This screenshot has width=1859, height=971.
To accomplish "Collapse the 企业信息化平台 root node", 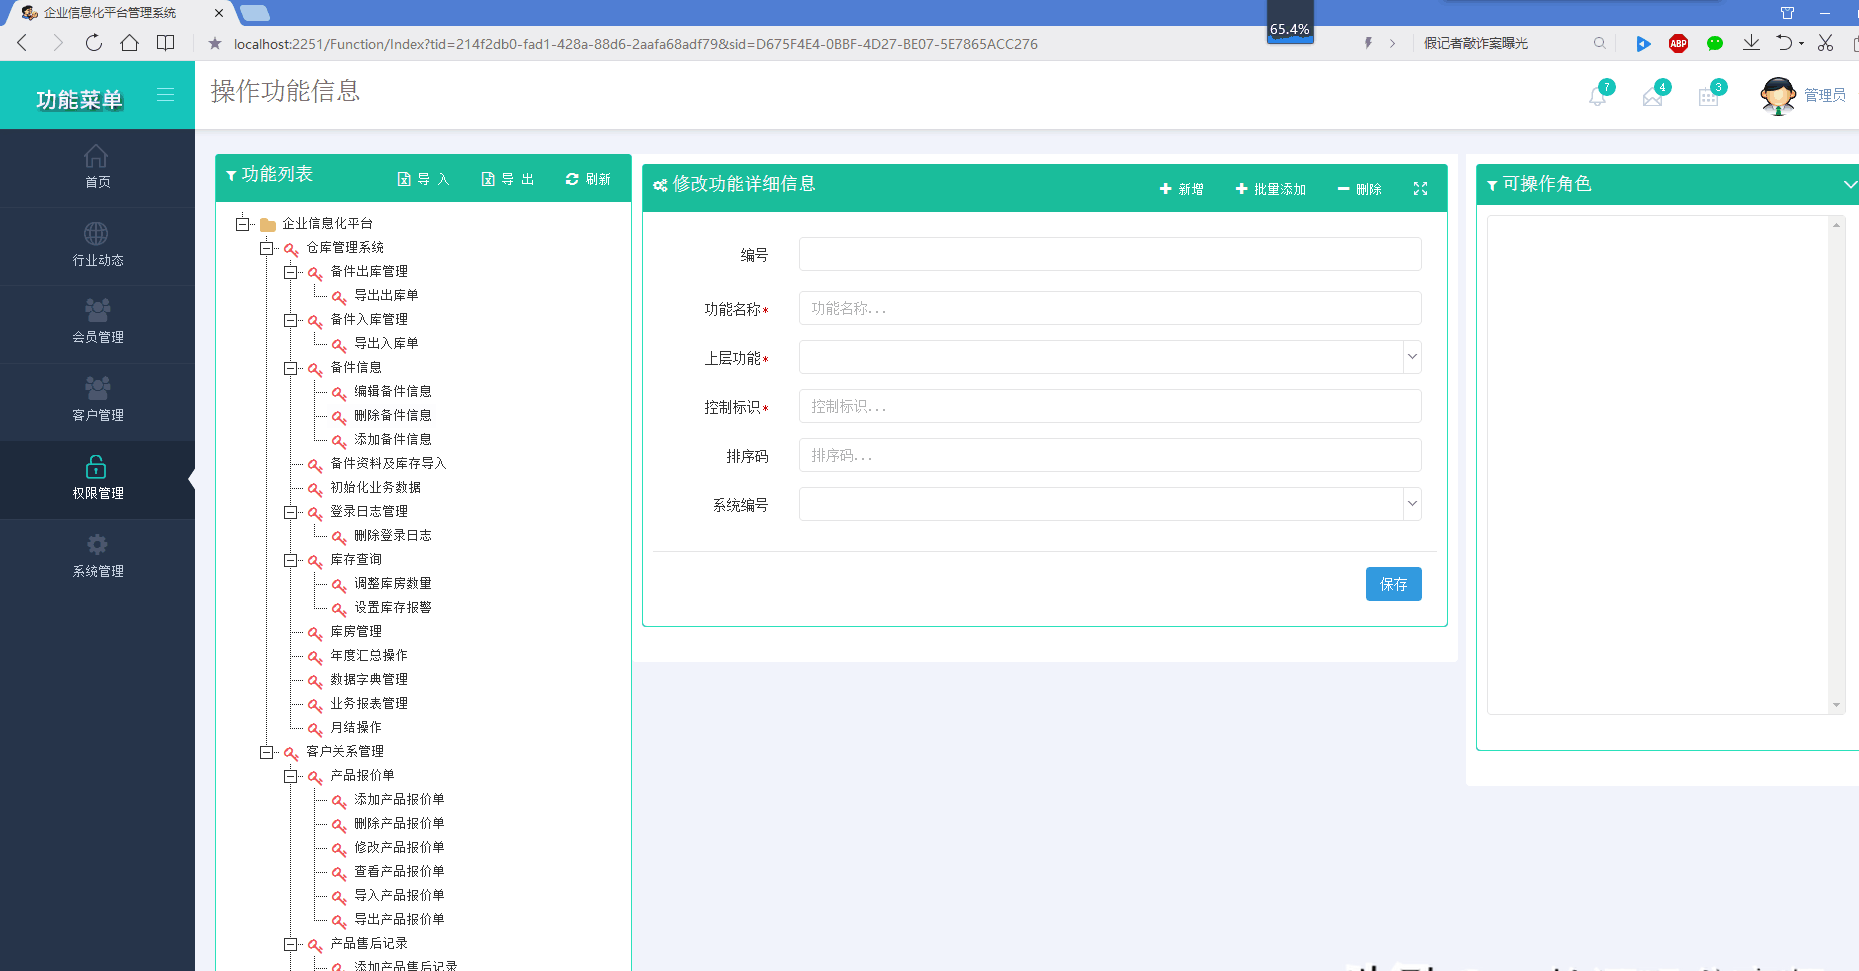I will coord(242,224).
